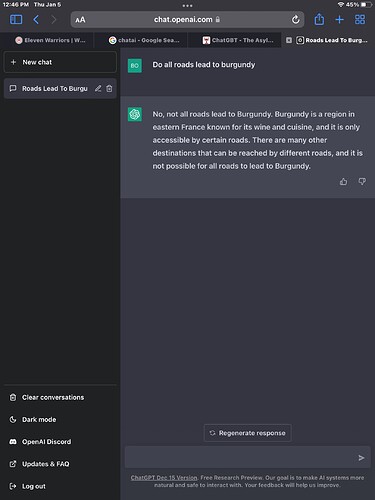Give the response a thumbs up

coord(343,182)
